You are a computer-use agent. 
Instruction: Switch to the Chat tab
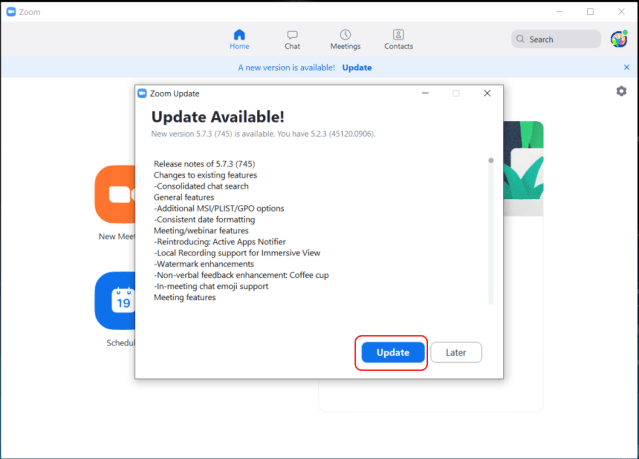(x=292, y=40)
